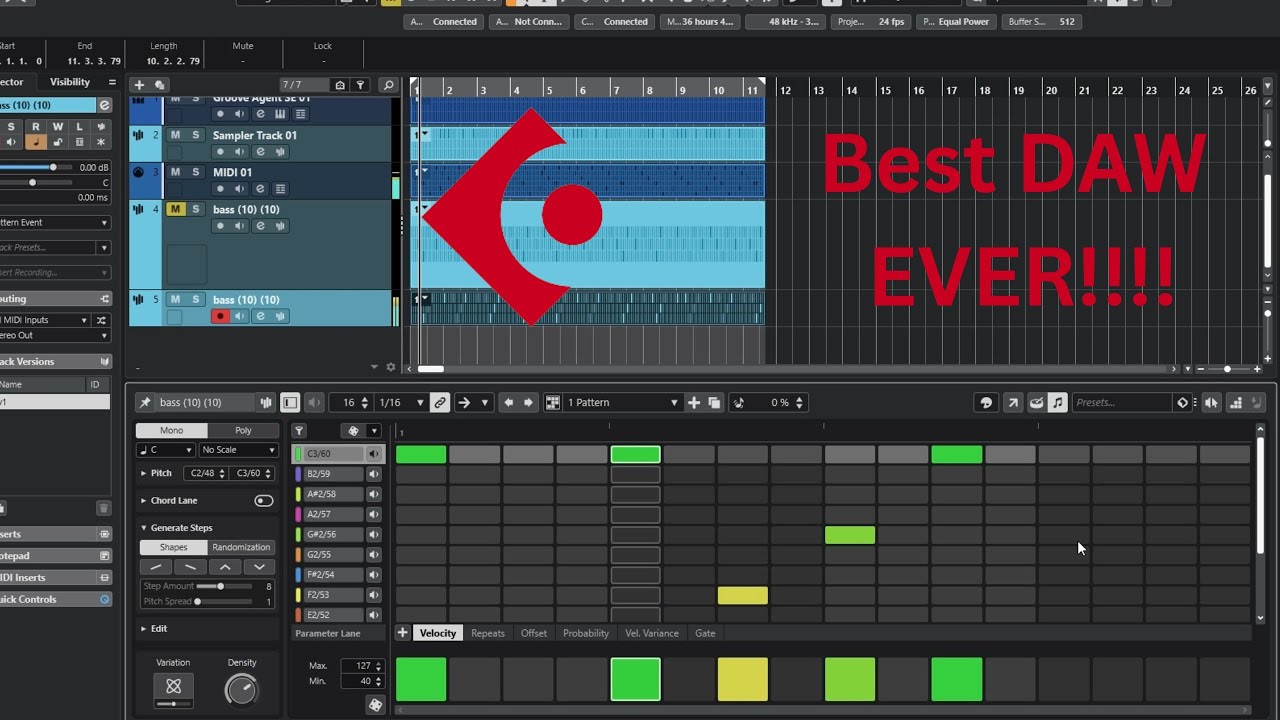Switch to Gate parameter tab
Screen dimensions: 1280x720
705,633
